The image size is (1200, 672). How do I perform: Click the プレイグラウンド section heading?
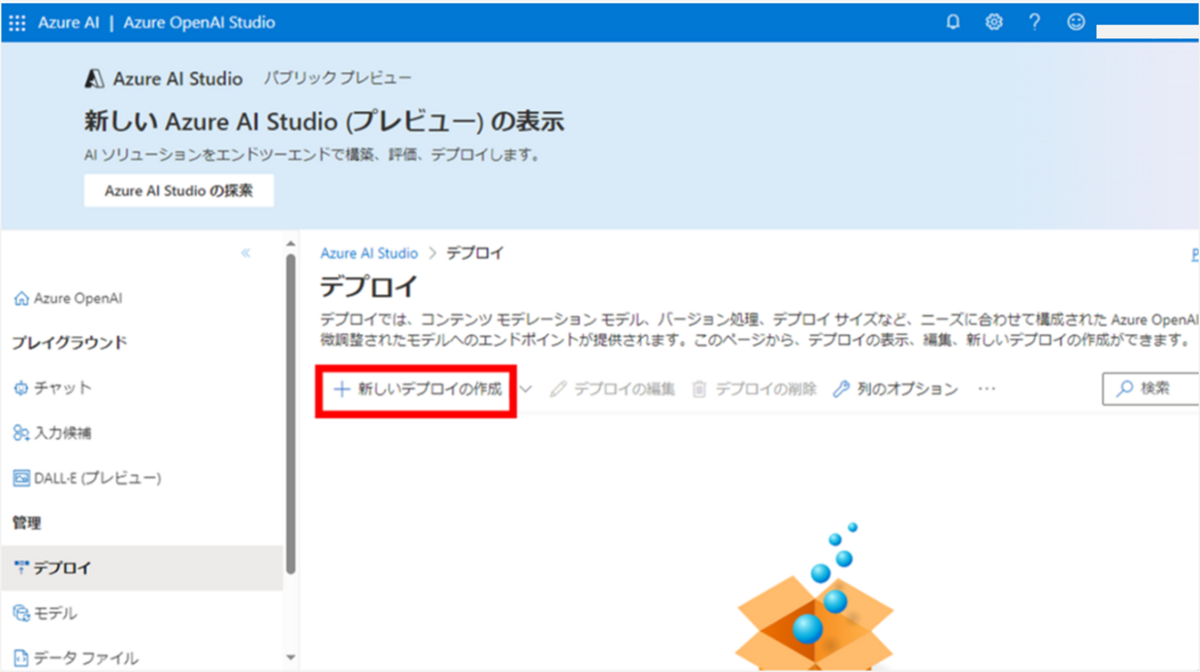point(70,343)
